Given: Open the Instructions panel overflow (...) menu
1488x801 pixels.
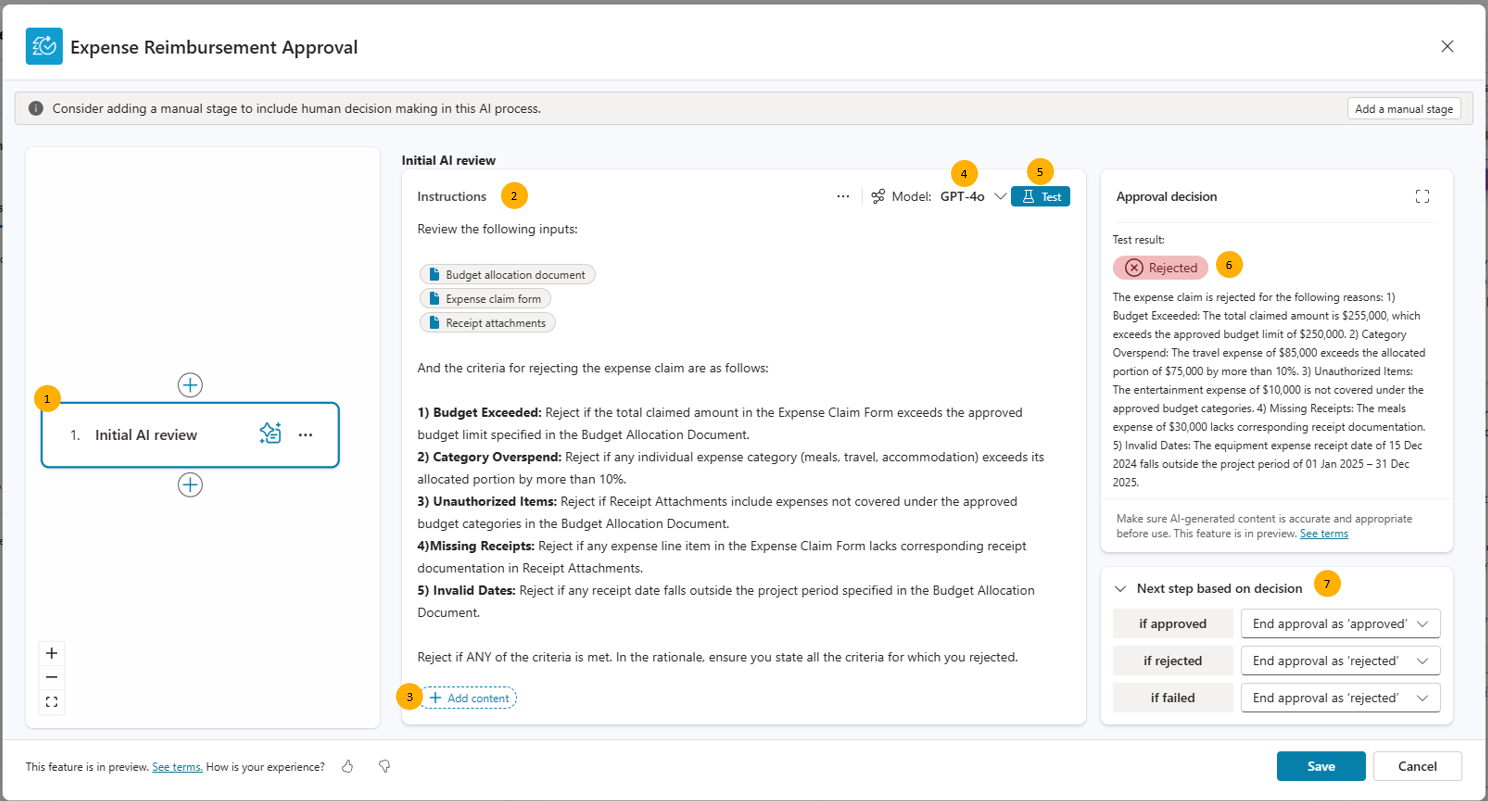Looking at the screenshot, I should [x=843, y=196].
